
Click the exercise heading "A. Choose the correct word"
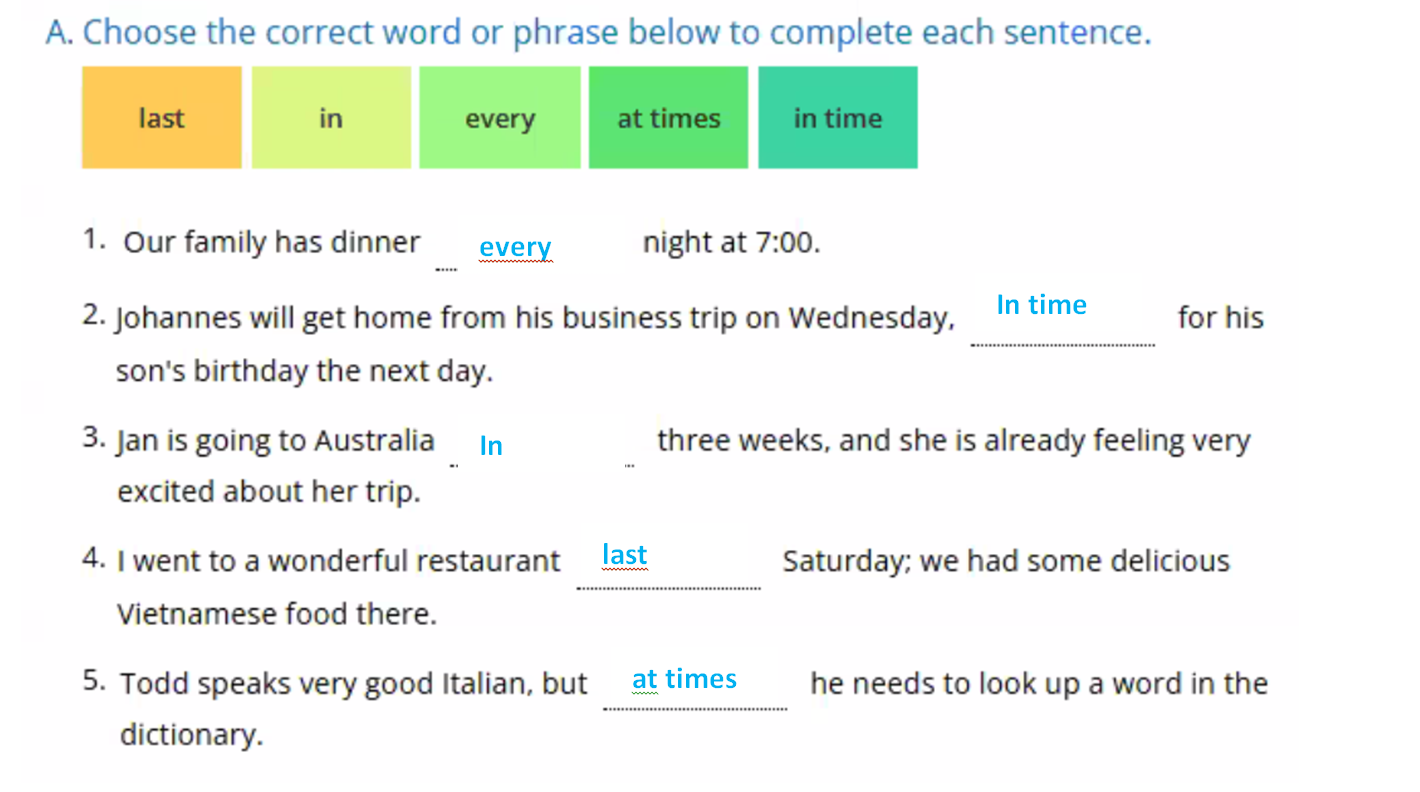[x=598, y=33]
